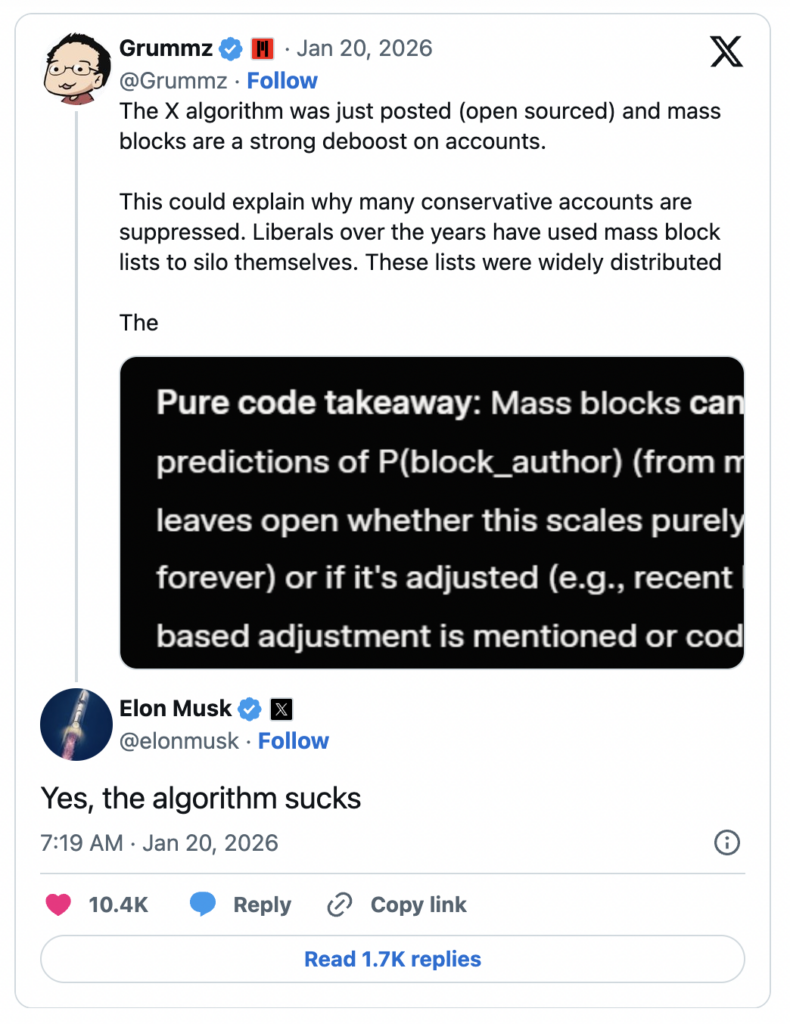Follow the @Grummz account
The image size is (790, 1024).
coord(282,81)
